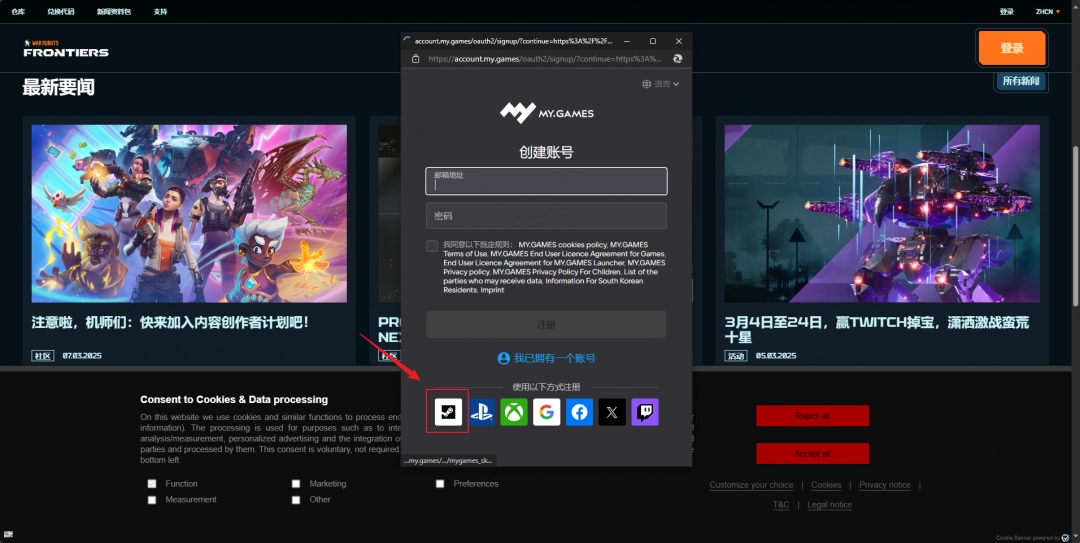Open the 兑换代码 menu item
The image size is (1080, 543).
point(61,12)
